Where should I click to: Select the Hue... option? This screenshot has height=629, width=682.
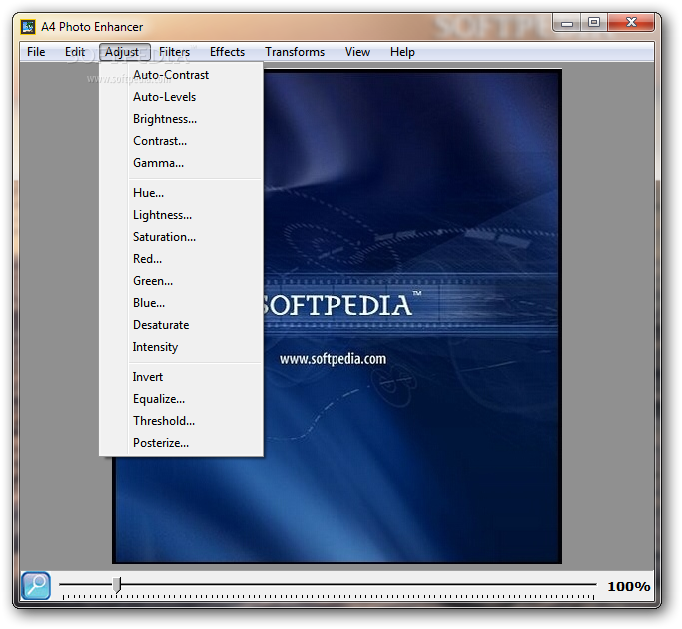(182, 193)
